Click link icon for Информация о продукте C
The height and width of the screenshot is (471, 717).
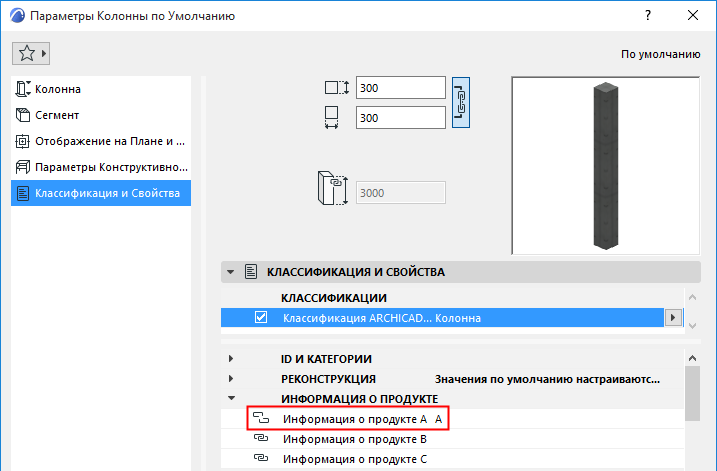[x=261, y=458]
